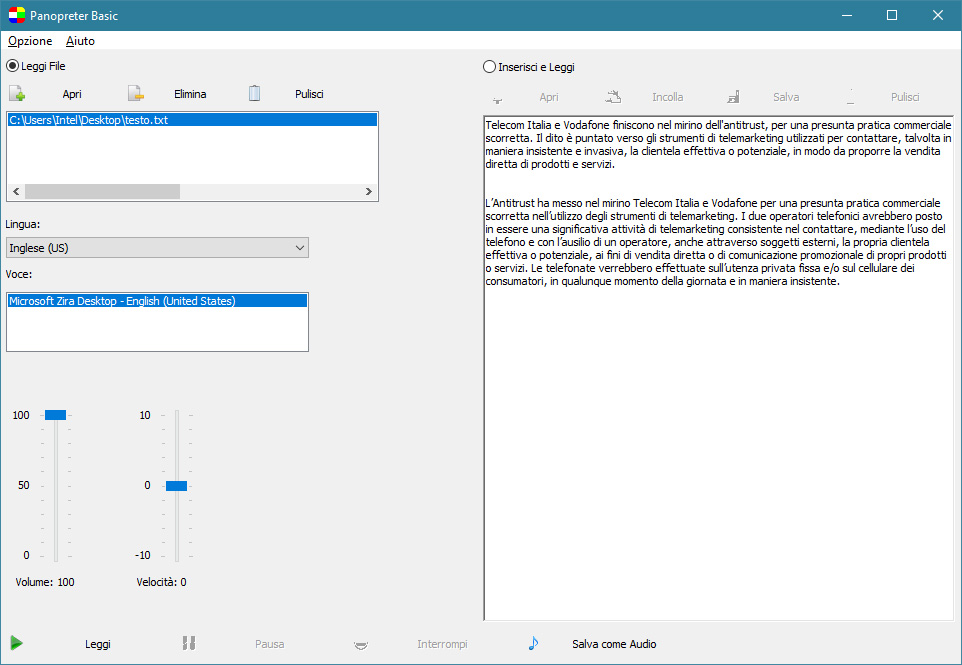Click the Panopreter app icon in title bar
Viewport: 962px width, 665px height.
(17, 15)
